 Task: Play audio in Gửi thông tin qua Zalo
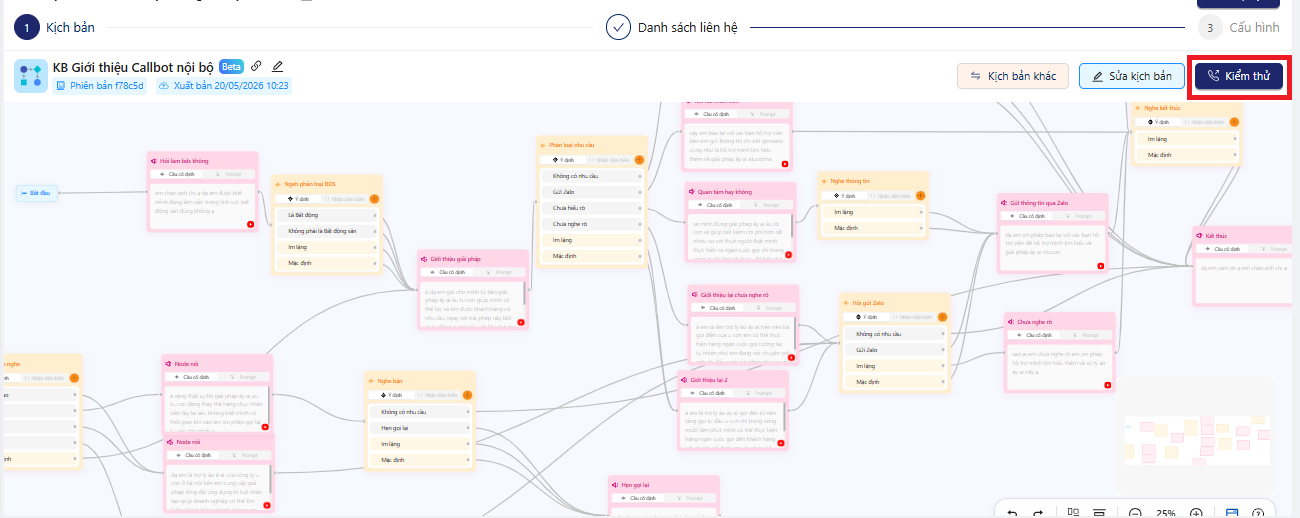1100,266
